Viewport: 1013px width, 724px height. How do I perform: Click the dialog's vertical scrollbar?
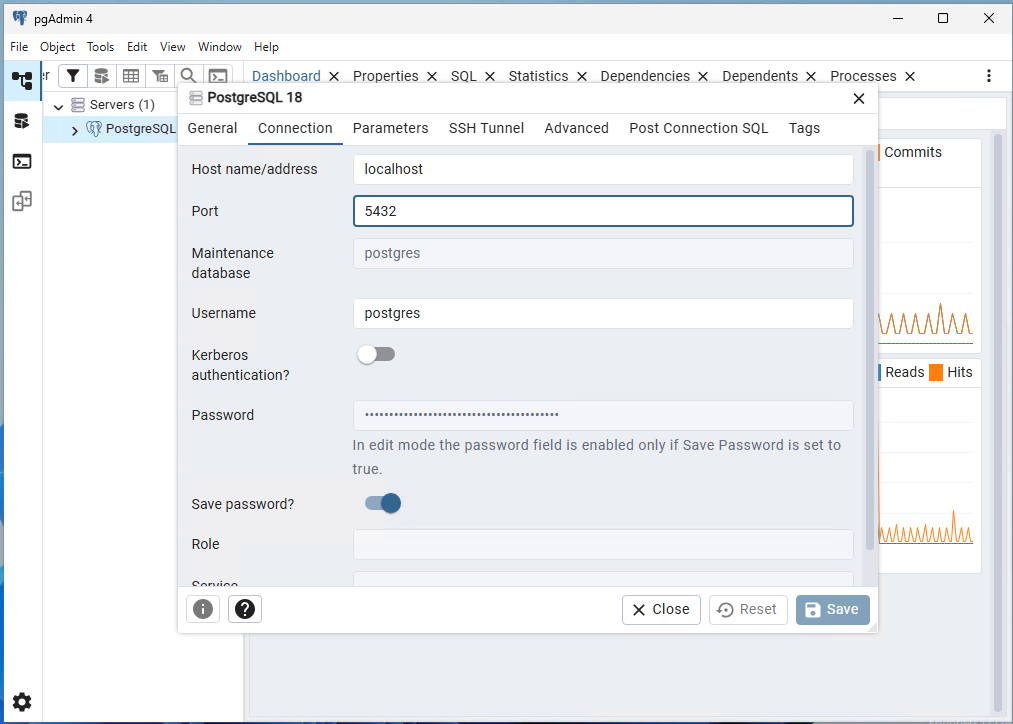point(870,349)
